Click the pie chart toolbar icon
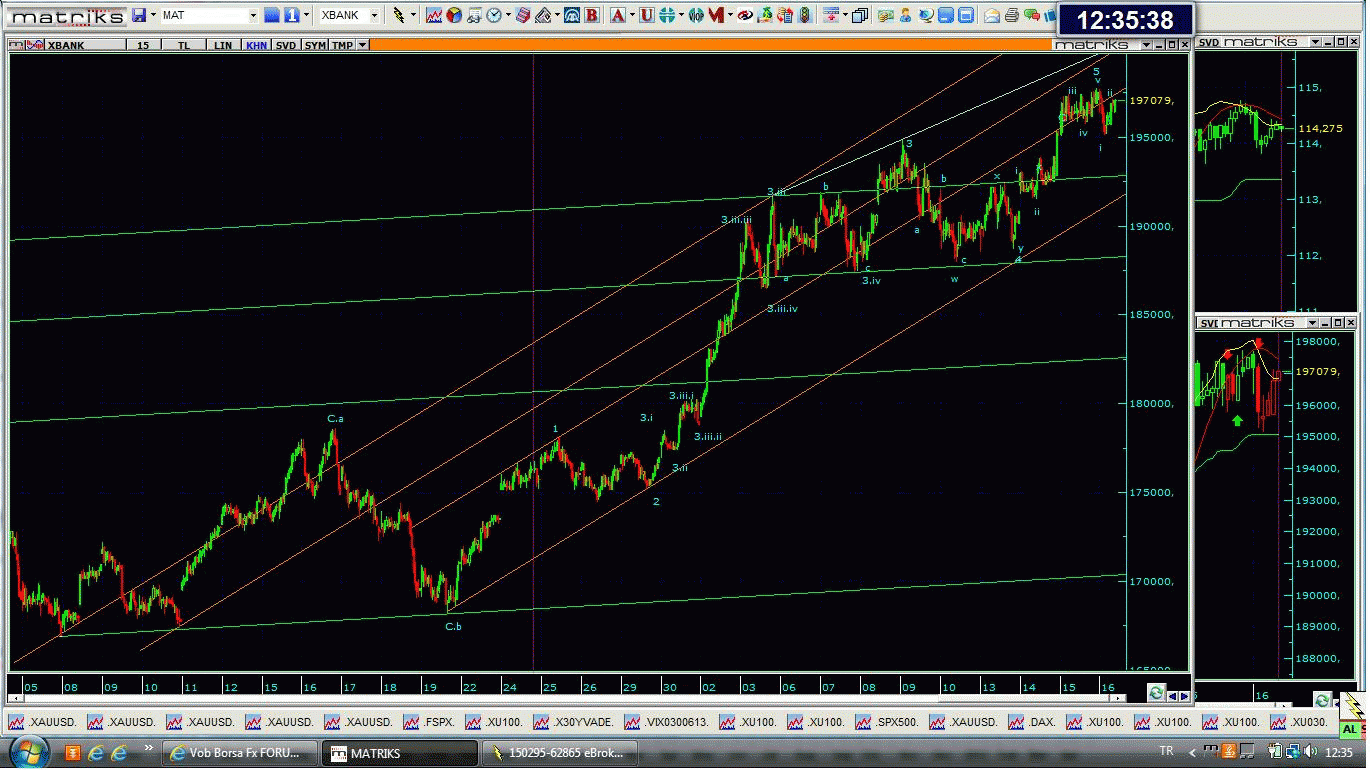Image resolution: width=1370 pixels, height=770 pixels. pos(454,15)
